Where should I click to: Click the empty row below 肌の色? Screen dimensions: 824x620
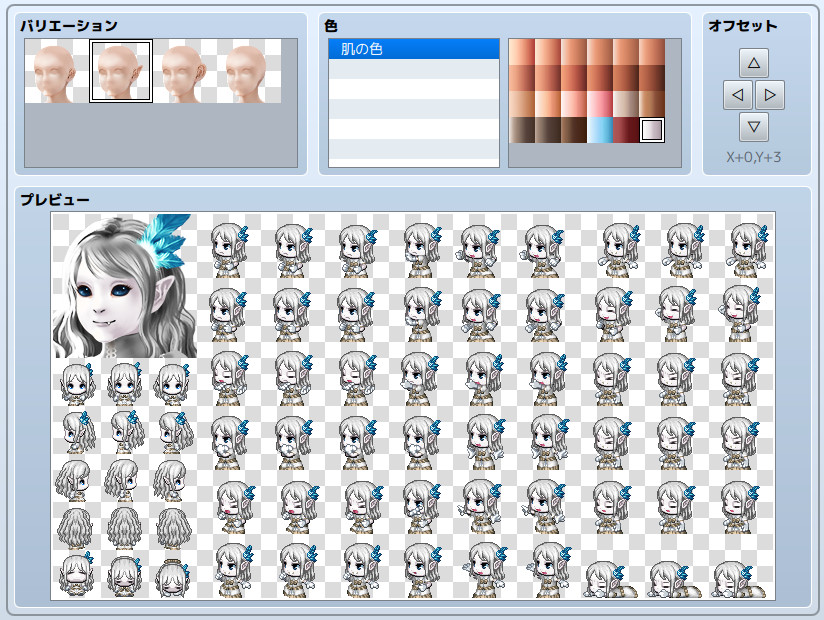coord(413,68)
